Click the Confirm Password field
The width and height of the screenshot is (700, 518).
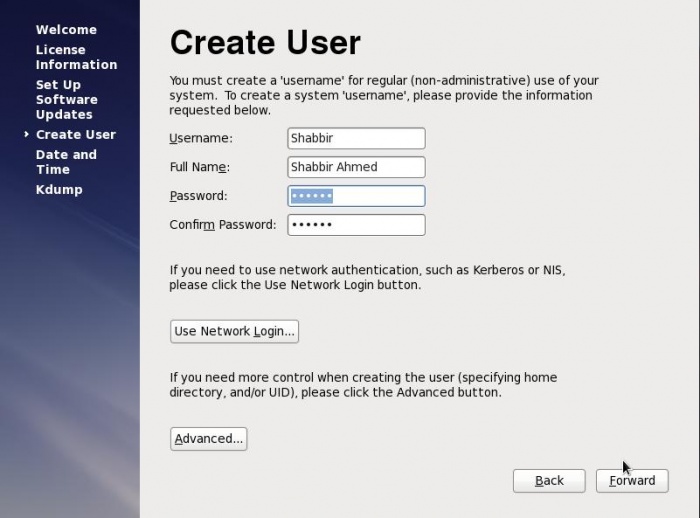click(x=356, y=225)
